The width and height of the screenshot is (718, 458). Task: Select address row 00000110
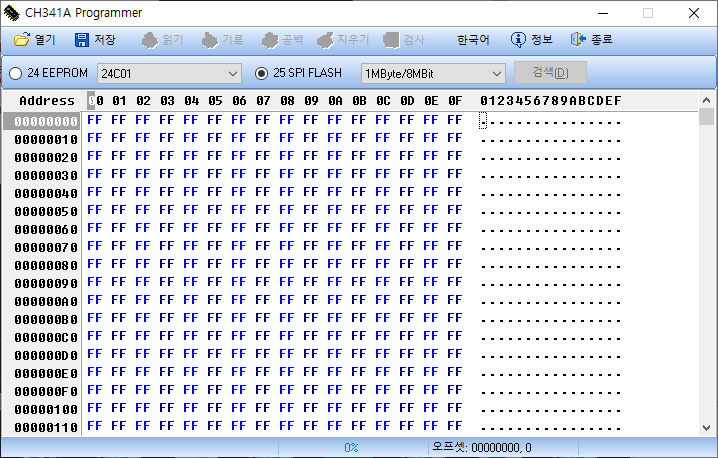(x=46, y=428)
